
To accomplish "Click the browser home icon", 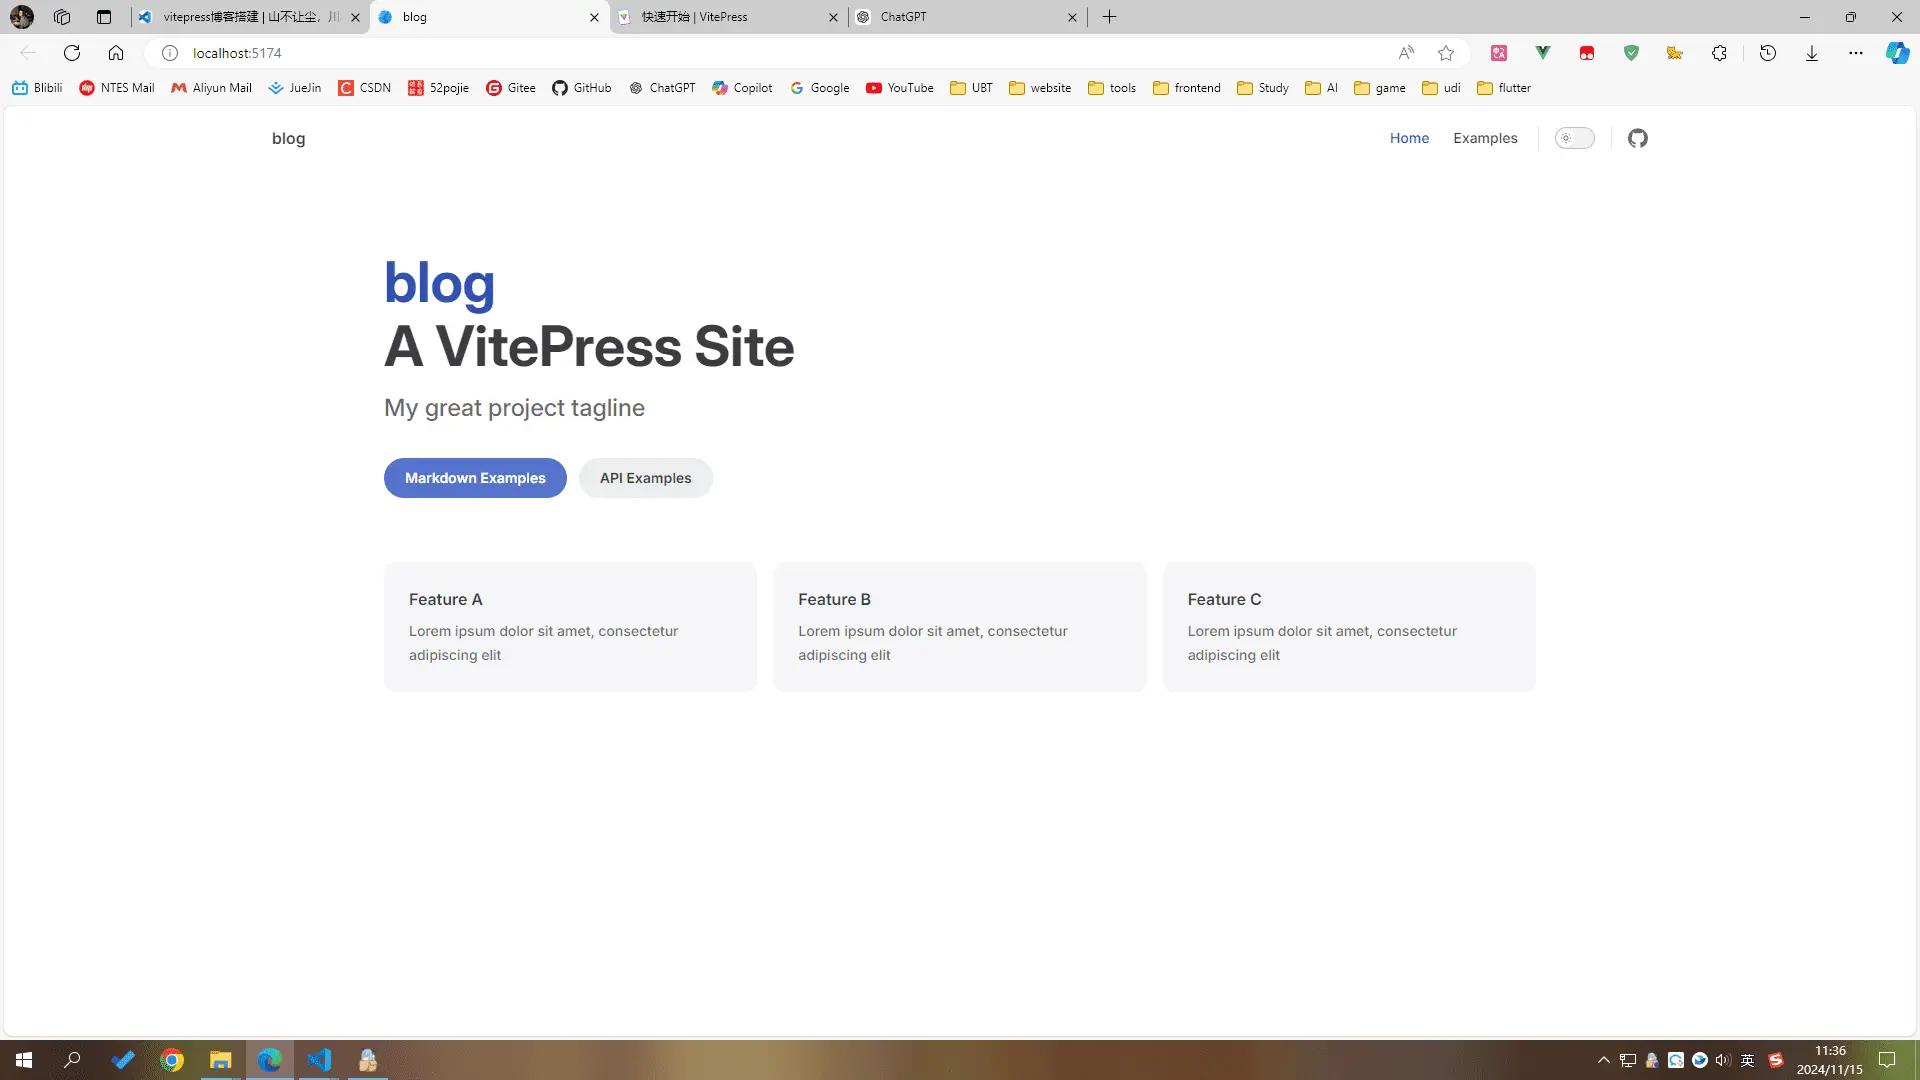I will click(x=116, y=53).
